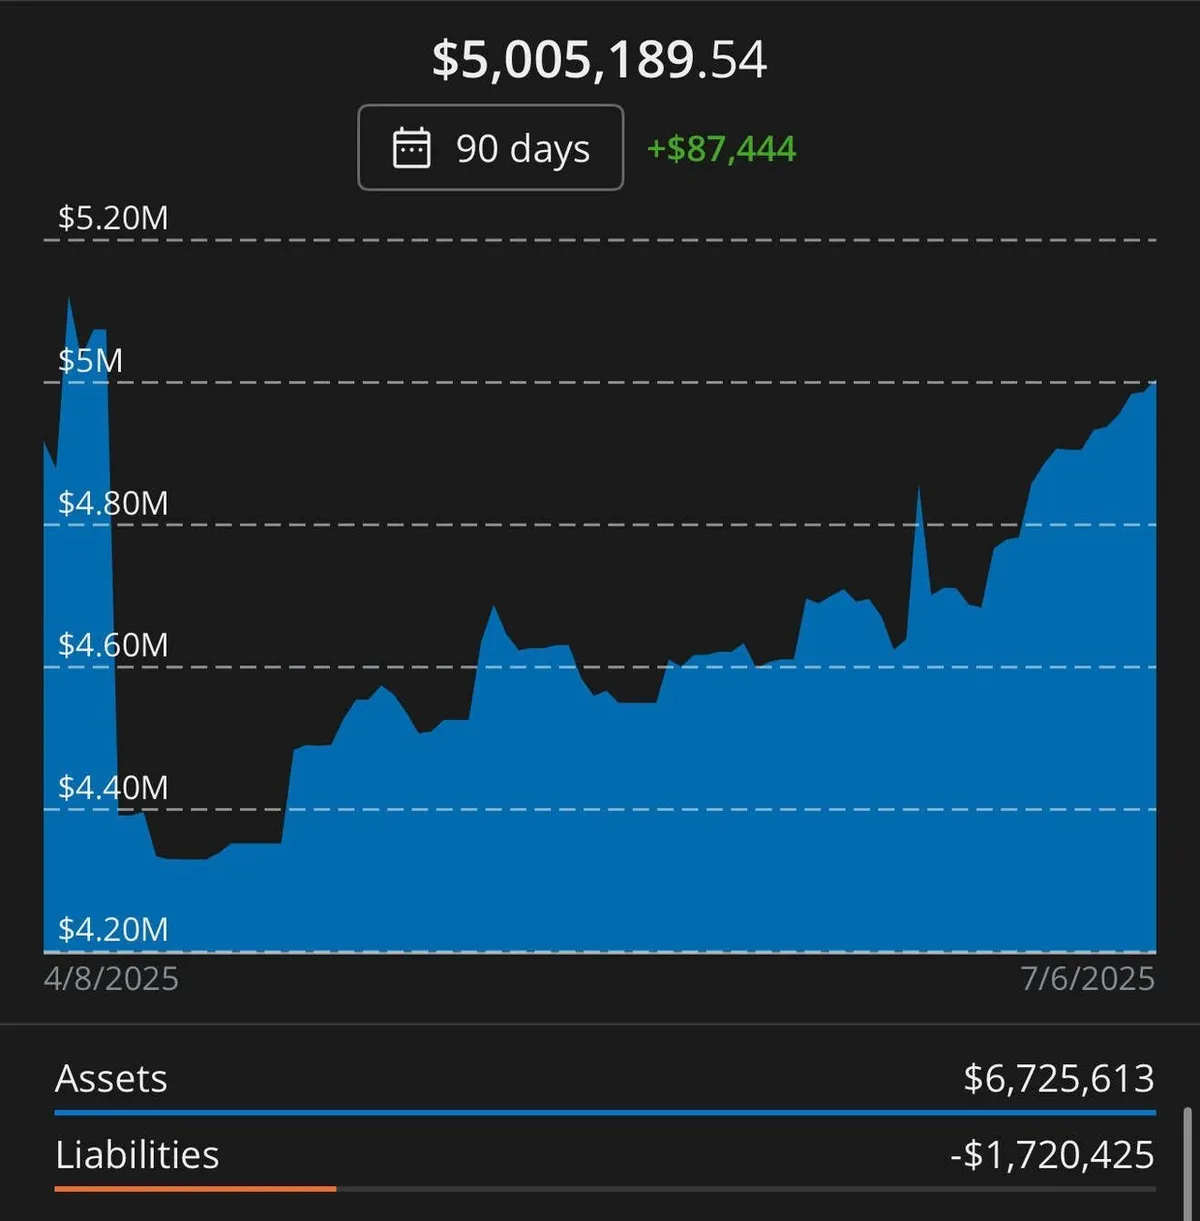The image size is (1200, 1221).
Task: Click the $5.20M axis label
Action: click(x=113, y=218)
